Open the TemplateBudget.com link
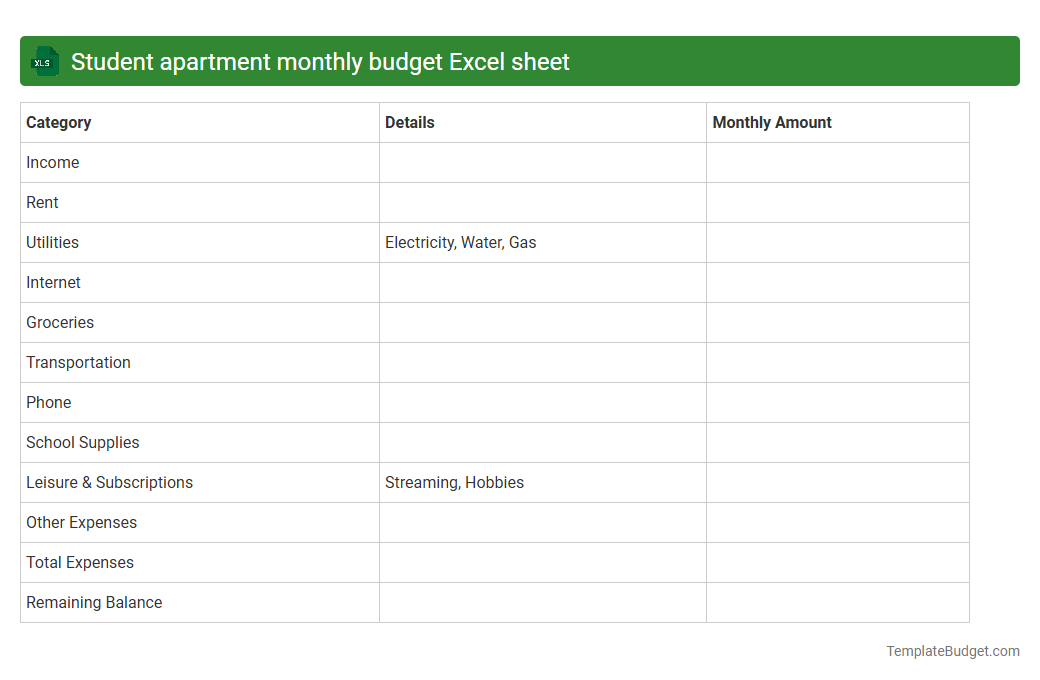The height and width of the screenshot is (680, 1040). (952, 651)
